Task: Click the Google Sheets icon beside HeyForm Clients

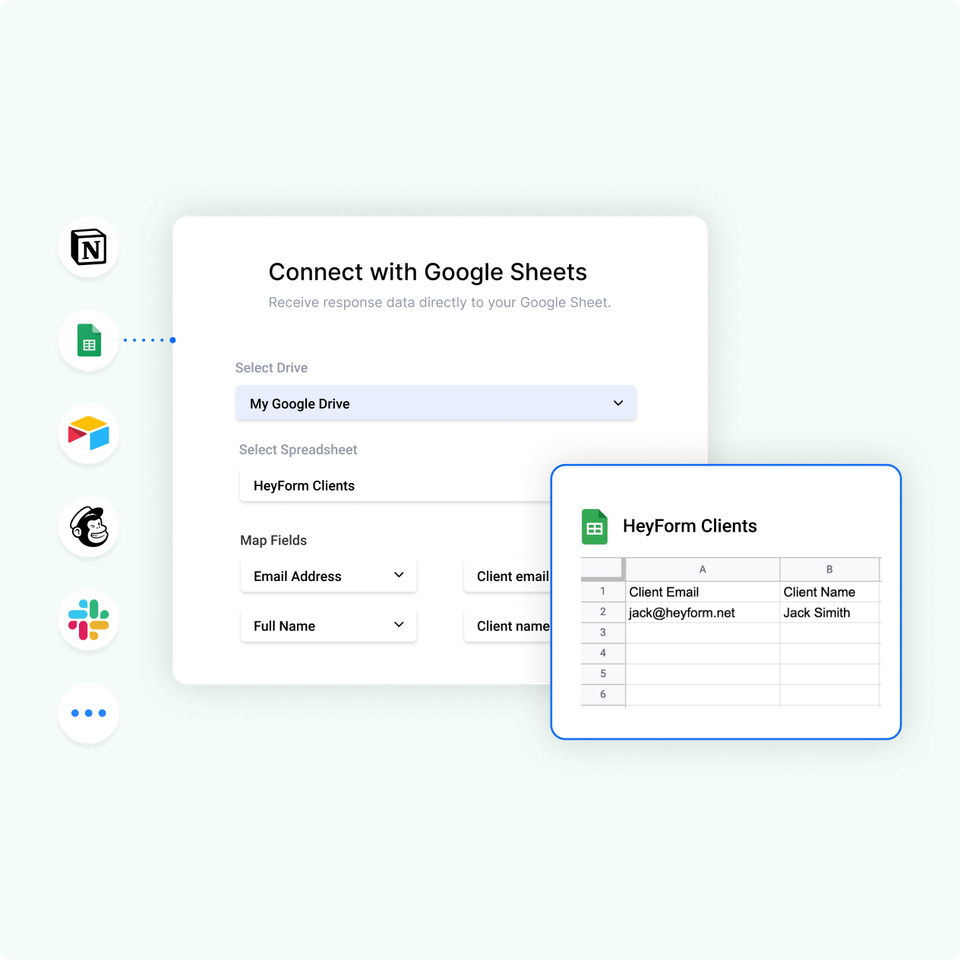Action: point(595,525)
